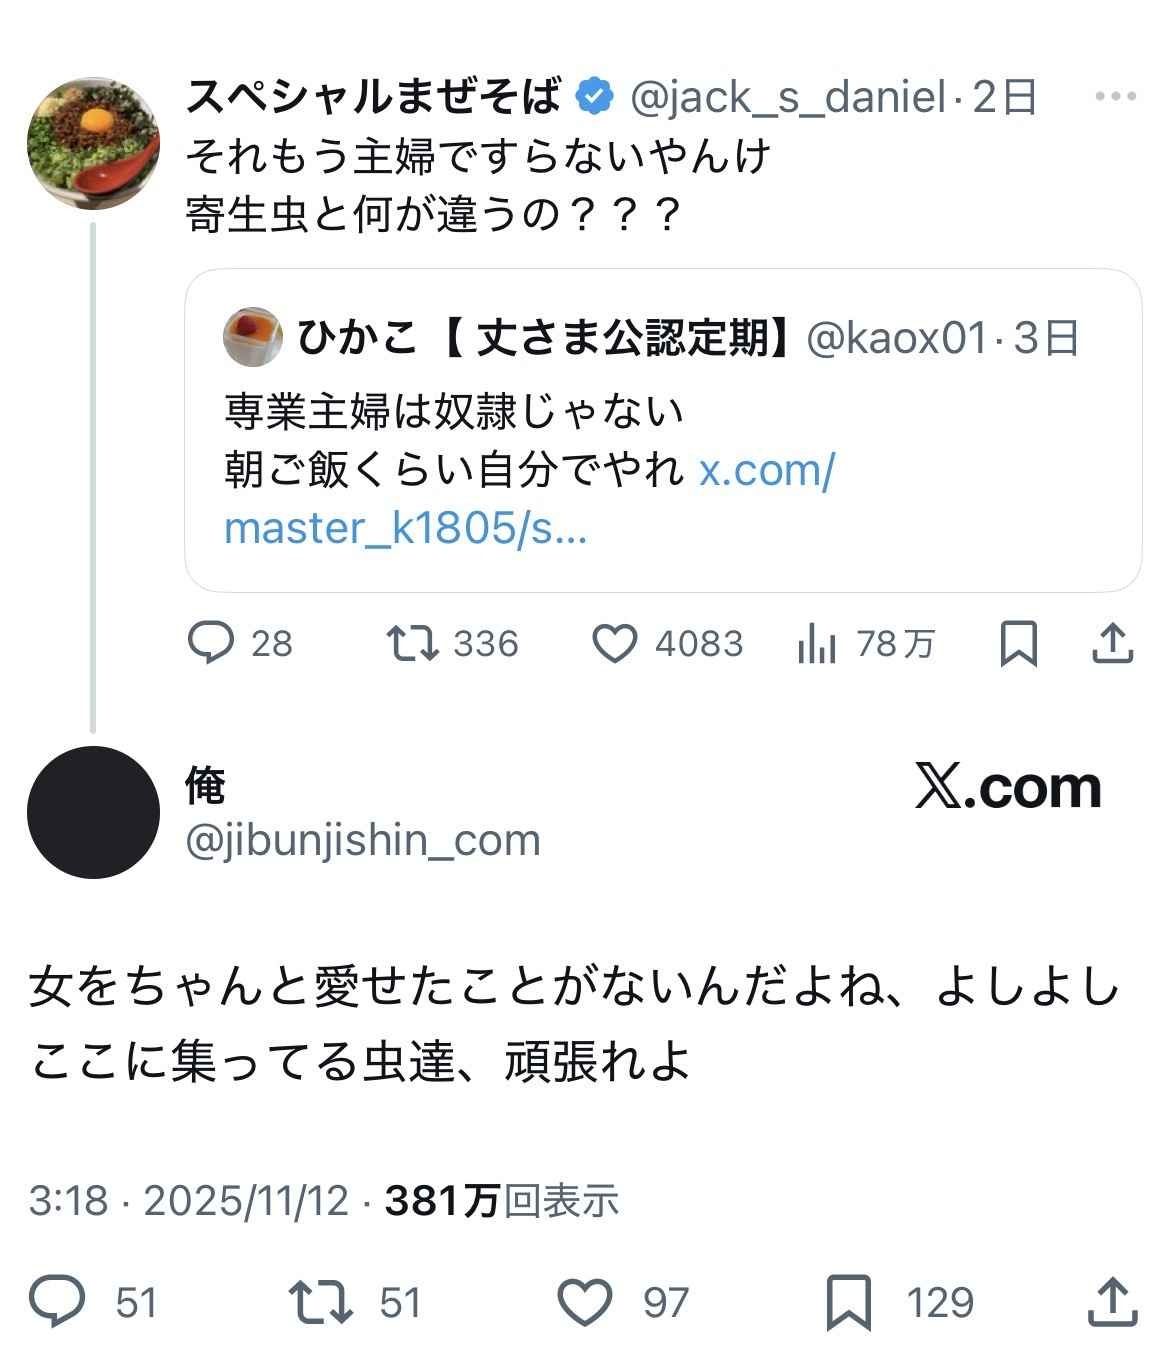
Task: Tap the dark round avatar of 俺
Action: click(x=93, y=812)
